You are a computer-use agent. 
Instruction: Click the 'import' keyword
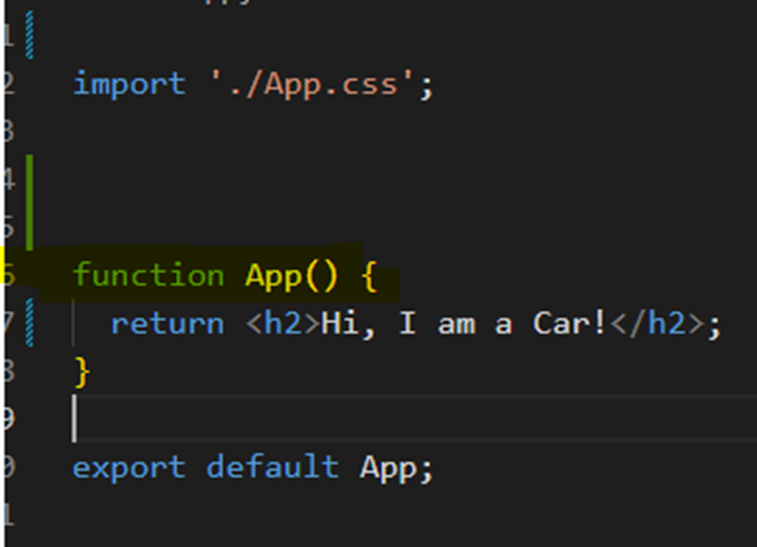(x=129, y=85)
